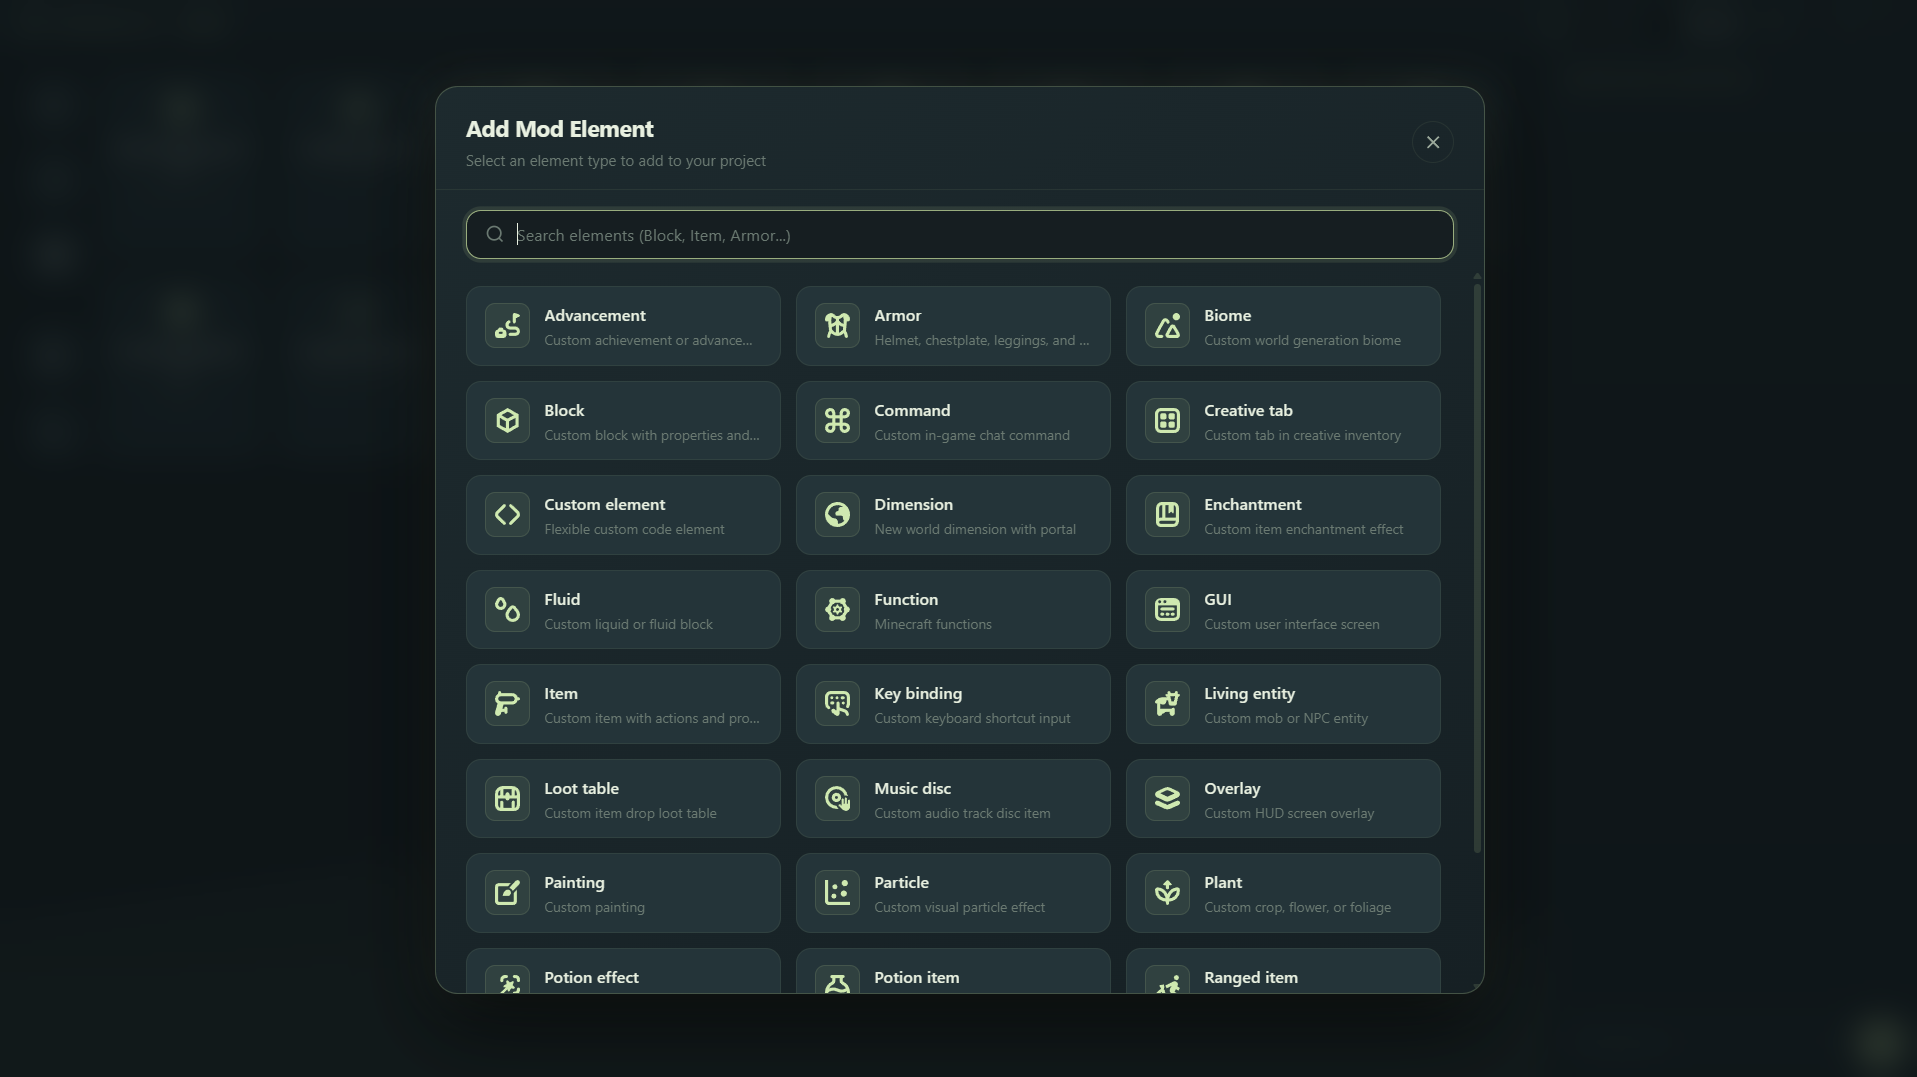Pick the Creative tab grid icon
This screenshot has height=1077, width=1917.
[x=1167, y=421]
